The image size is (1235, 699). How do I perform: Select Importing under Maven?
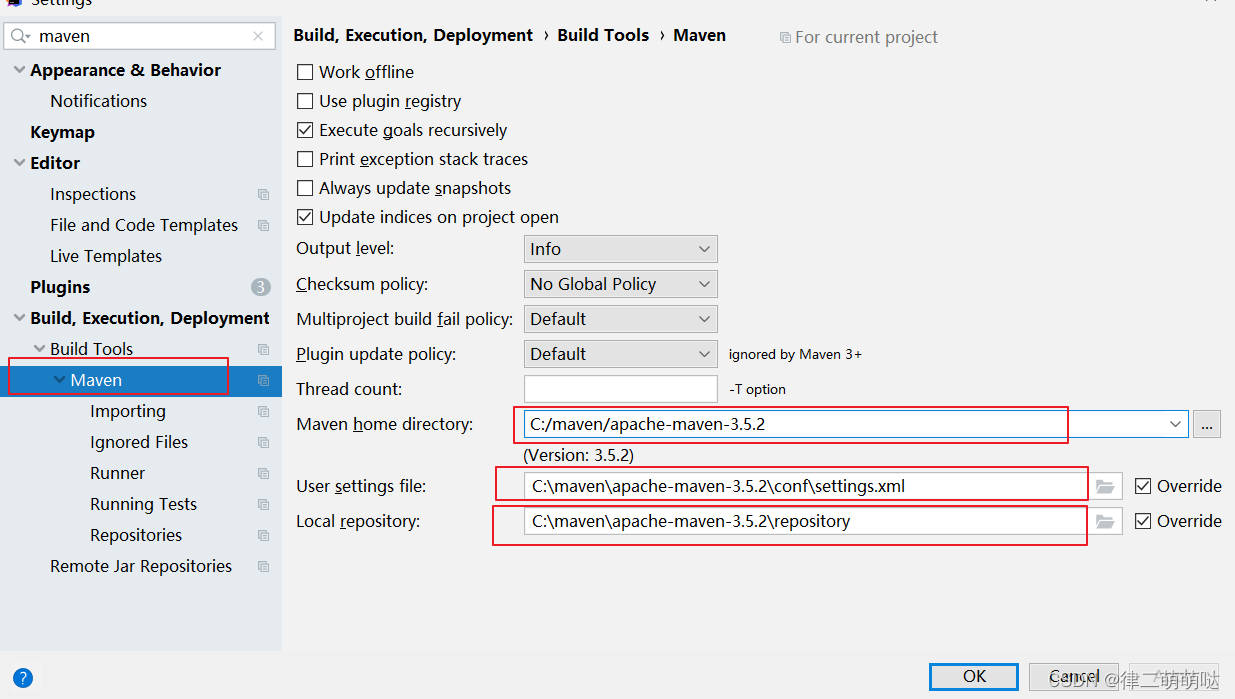tap(128, 411)
